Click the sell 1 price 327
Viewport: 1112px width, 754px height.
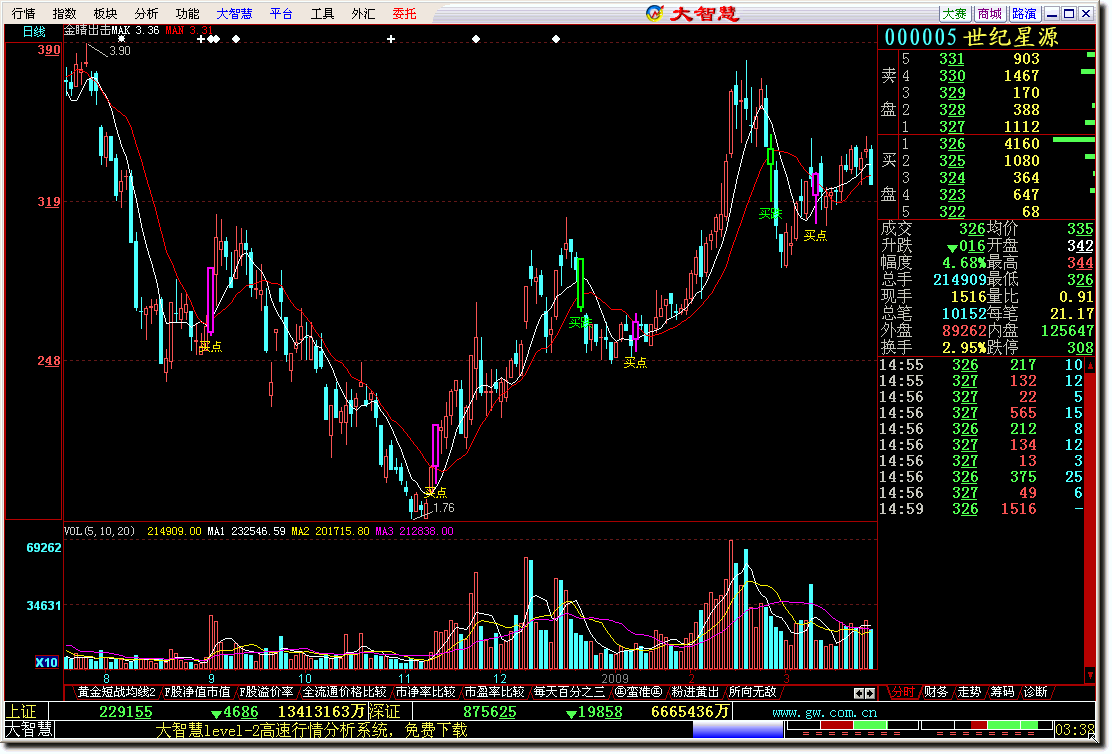point(952,127)
